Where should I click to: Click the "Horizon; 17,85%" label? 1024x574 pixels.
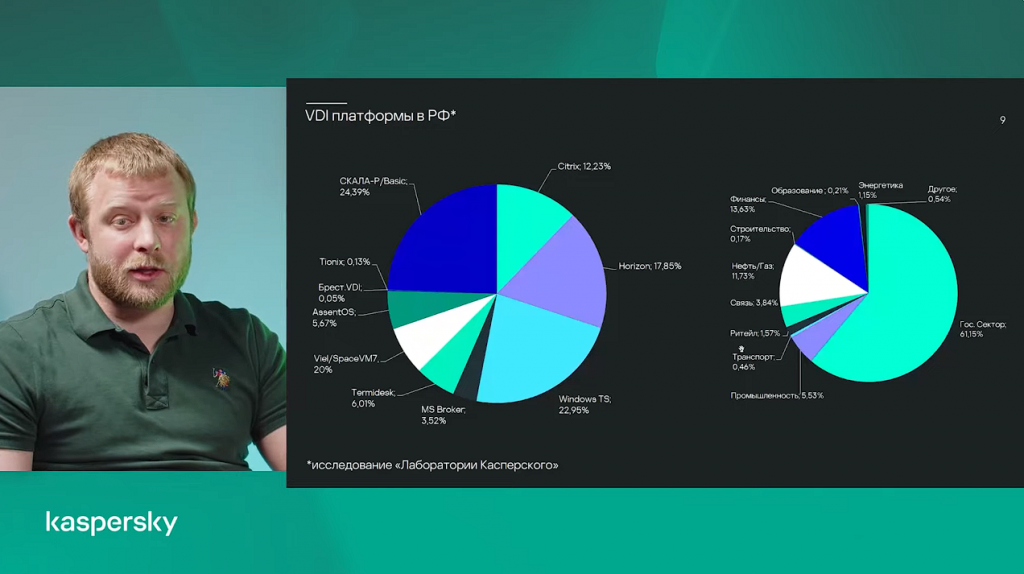(650, 266)
